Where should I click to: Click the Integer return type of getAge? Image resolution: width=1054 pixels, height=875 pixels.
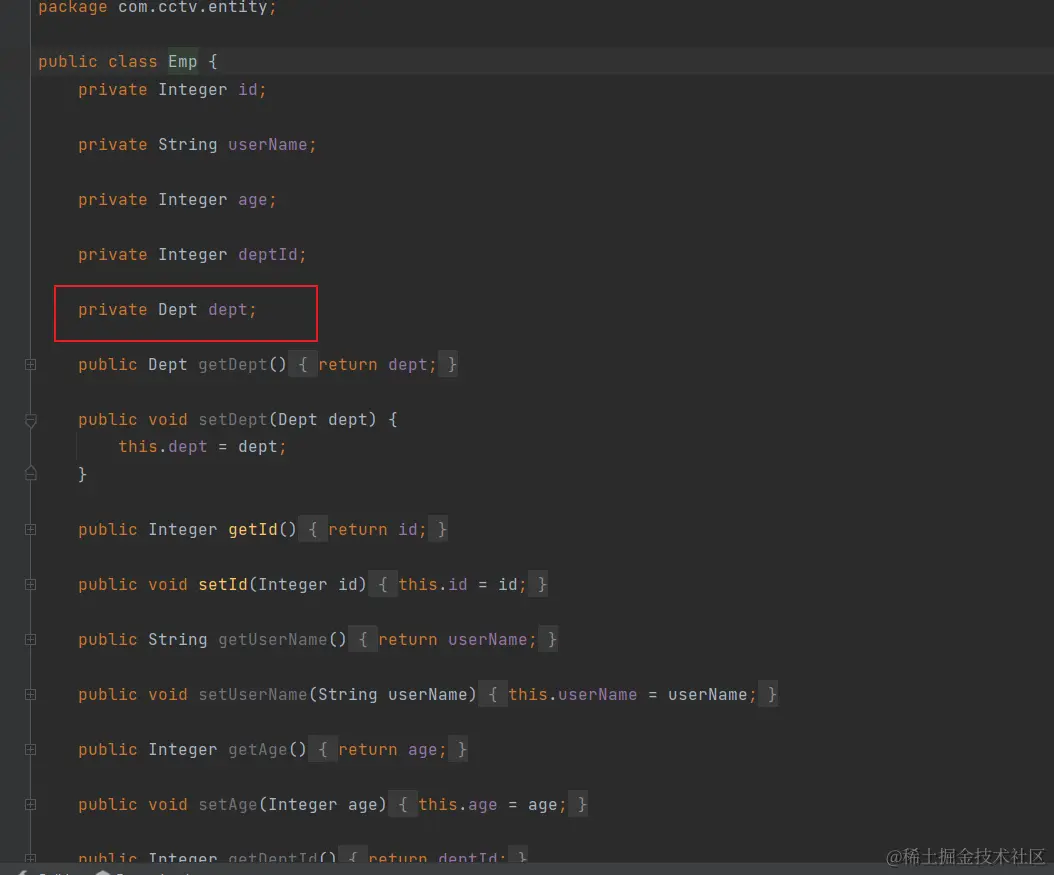click(x=183, y=750)
